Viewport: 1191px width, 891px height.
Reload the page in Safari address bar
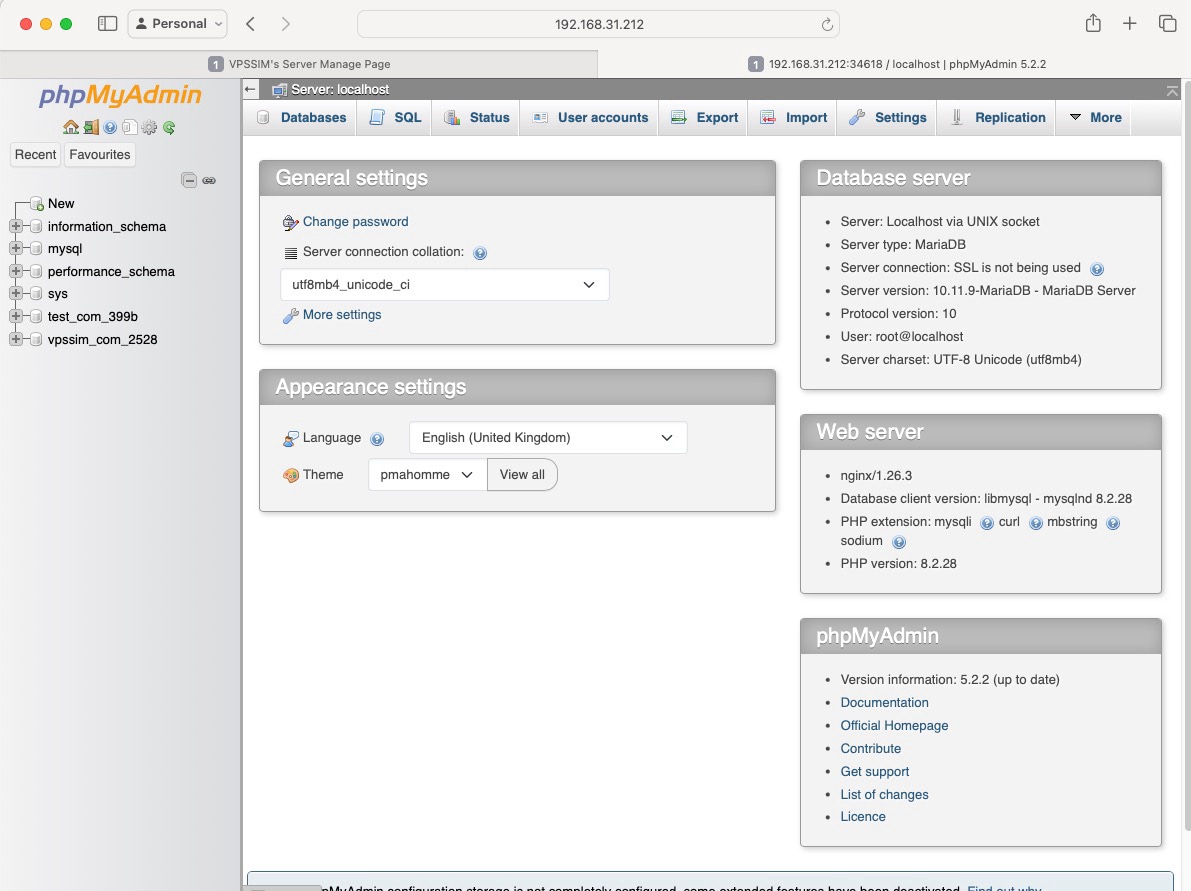[827, 24]
